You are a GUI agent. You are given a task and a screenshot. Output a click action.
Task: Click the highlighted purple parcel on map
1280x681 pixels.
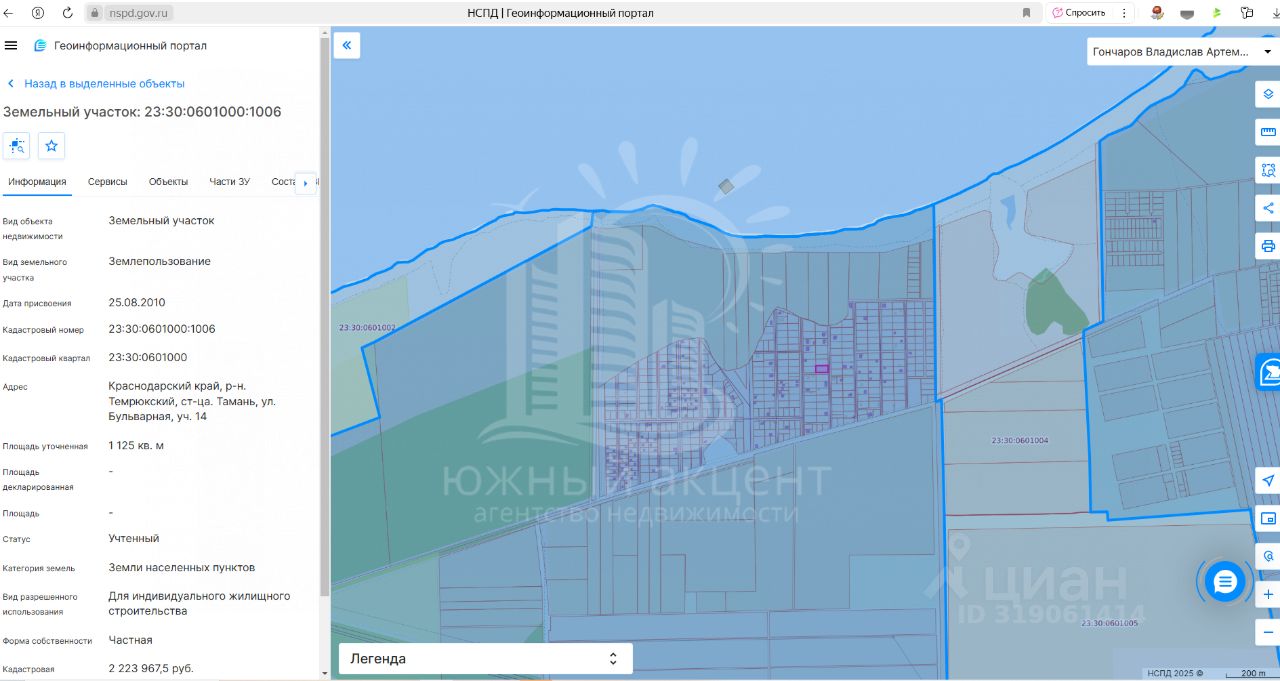coord(822,369)
